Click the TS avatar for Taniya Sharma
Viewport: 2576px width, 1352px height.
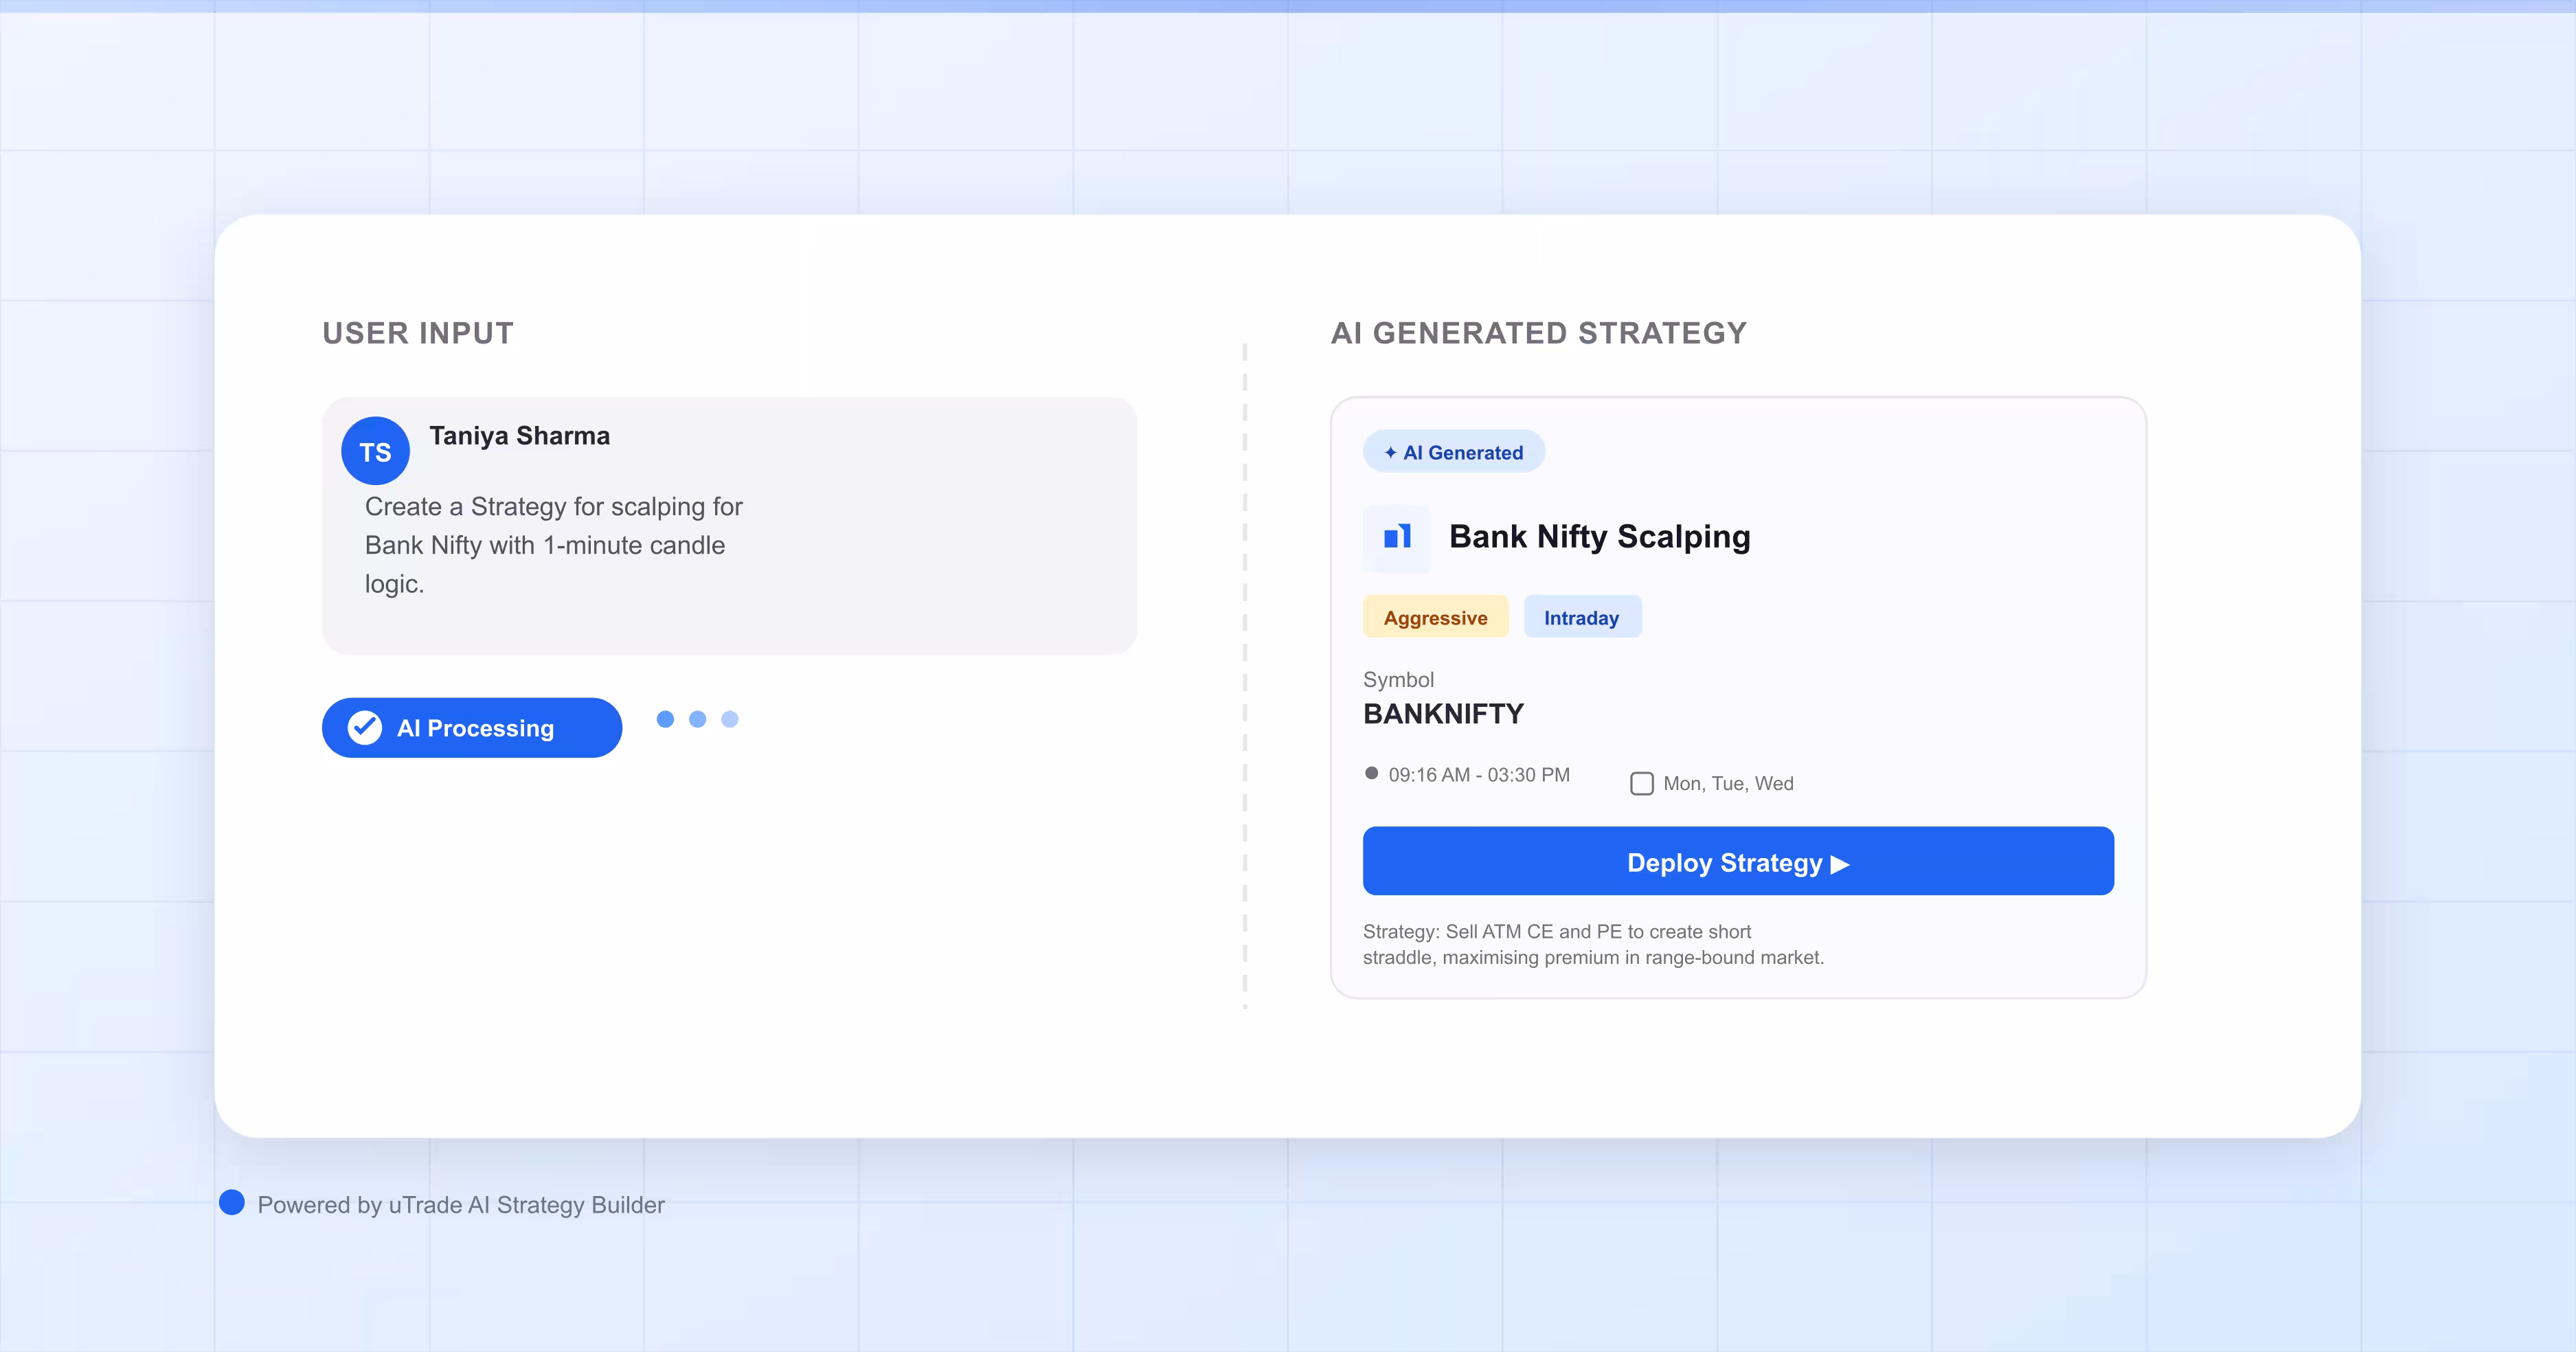(x=375, y=451)
